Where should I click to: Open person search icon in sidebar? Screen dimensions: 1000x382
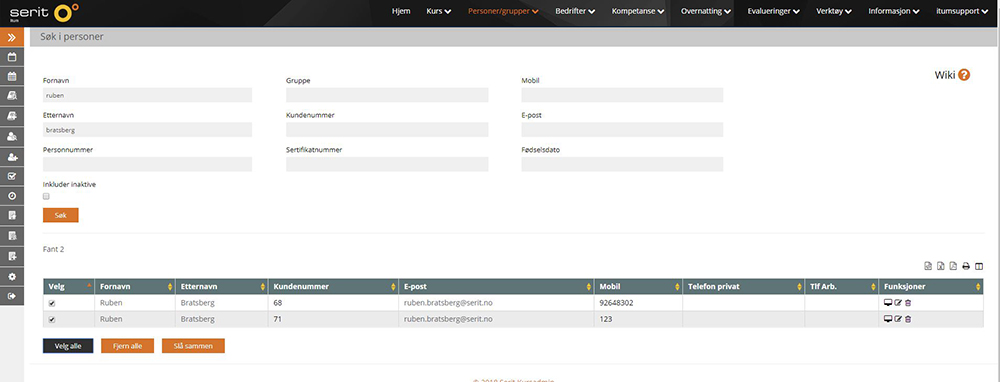[x=11, y=136]
